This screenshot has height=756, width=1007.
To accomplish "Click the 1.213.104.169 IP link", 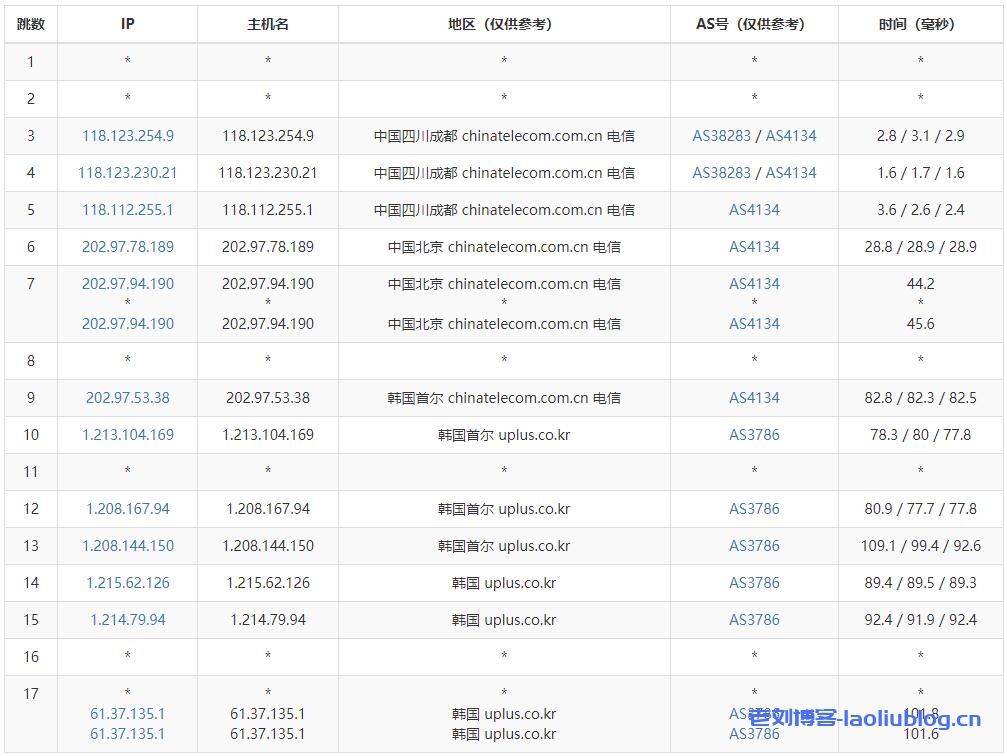I will pyautogui.click(x=128, y=435).
